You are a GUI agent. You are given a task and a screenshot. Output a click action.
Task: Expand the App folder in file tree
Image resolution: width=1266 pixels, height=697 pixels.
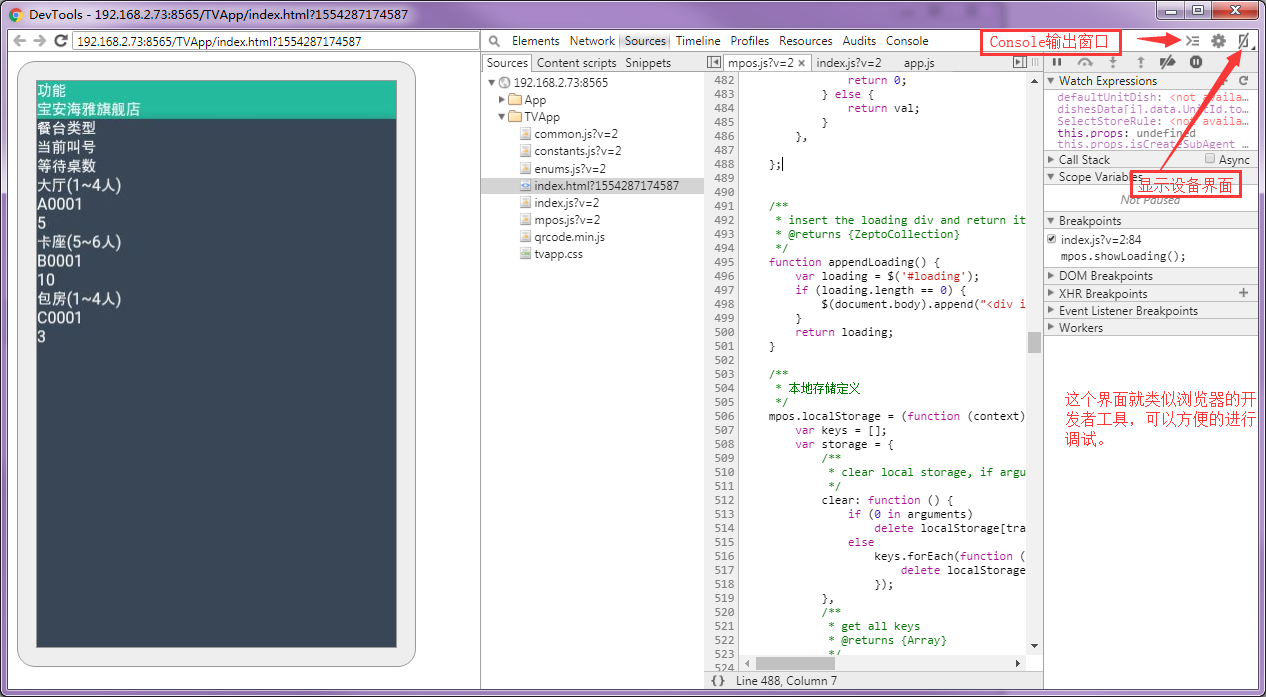503,100
